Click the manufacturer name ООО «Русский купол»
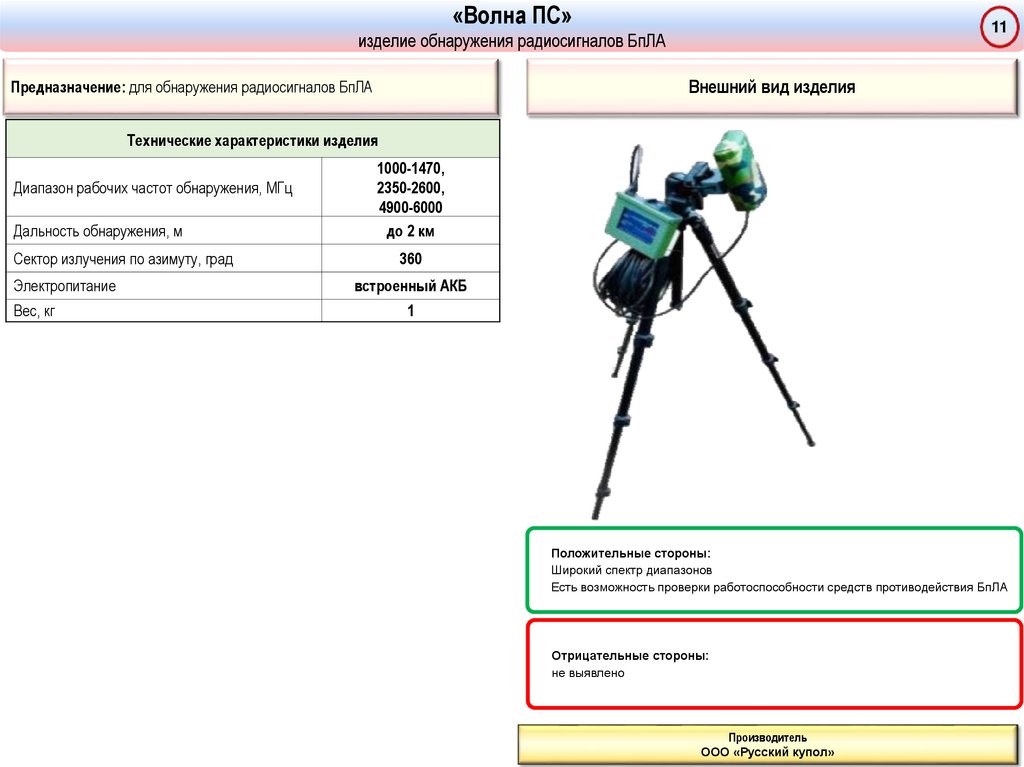Image resolution: width=1024 pixels, height=767 pixels. tap(767, 752)
